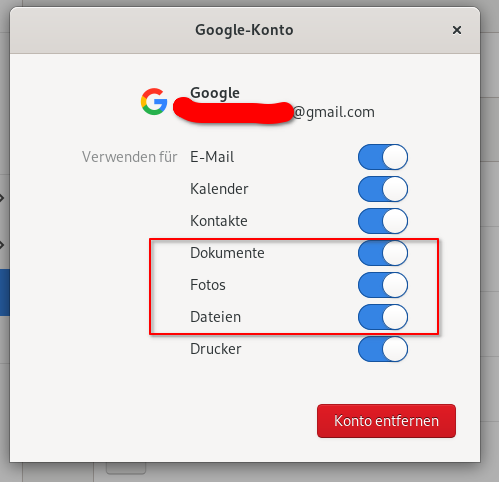The image size is (499, 482).
Task: Click the "Dateien" label text
Action: tap(215, 317)
